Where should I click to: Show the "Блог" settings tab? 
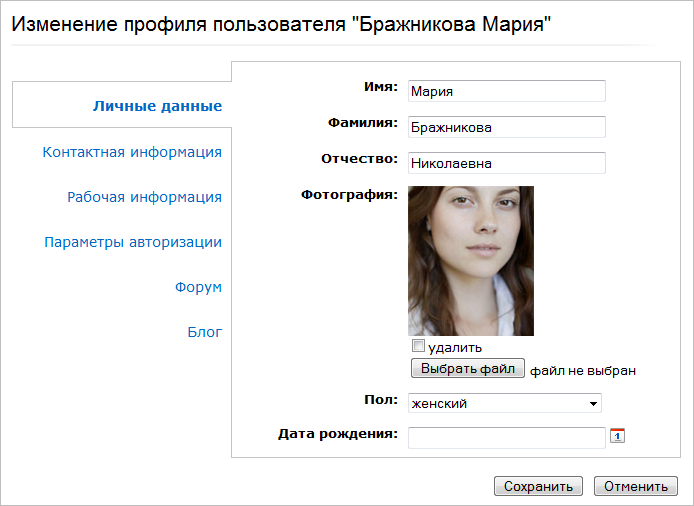tap(204, 332)
